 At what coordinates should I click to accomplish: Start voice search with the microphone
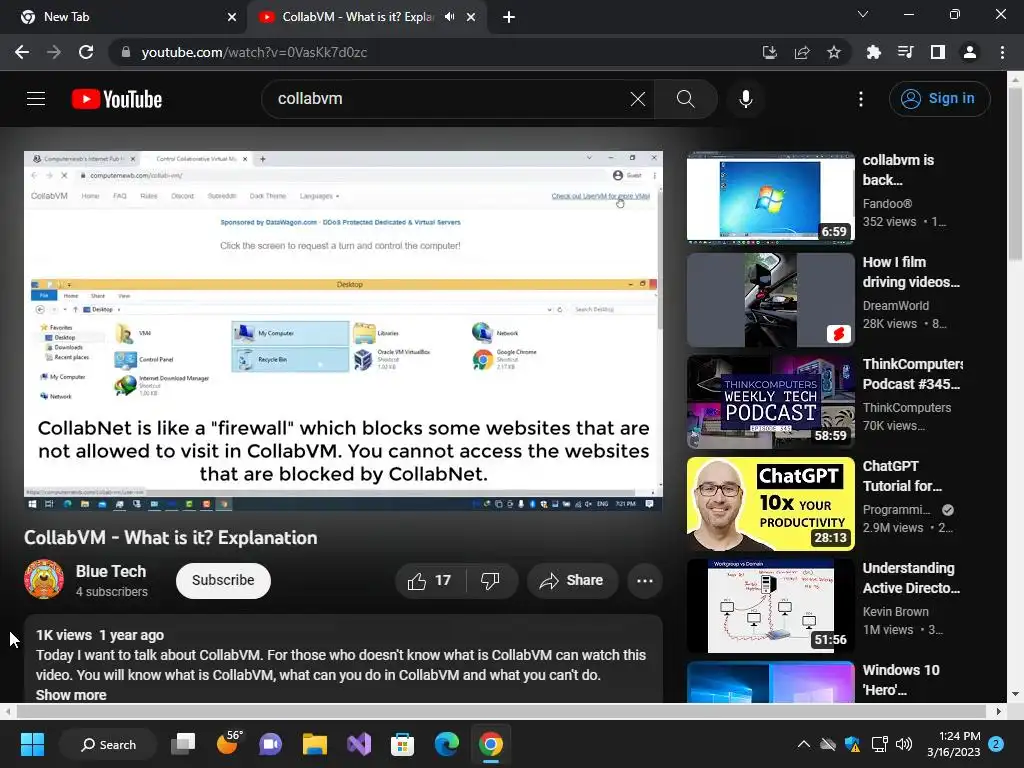[746, 99]
